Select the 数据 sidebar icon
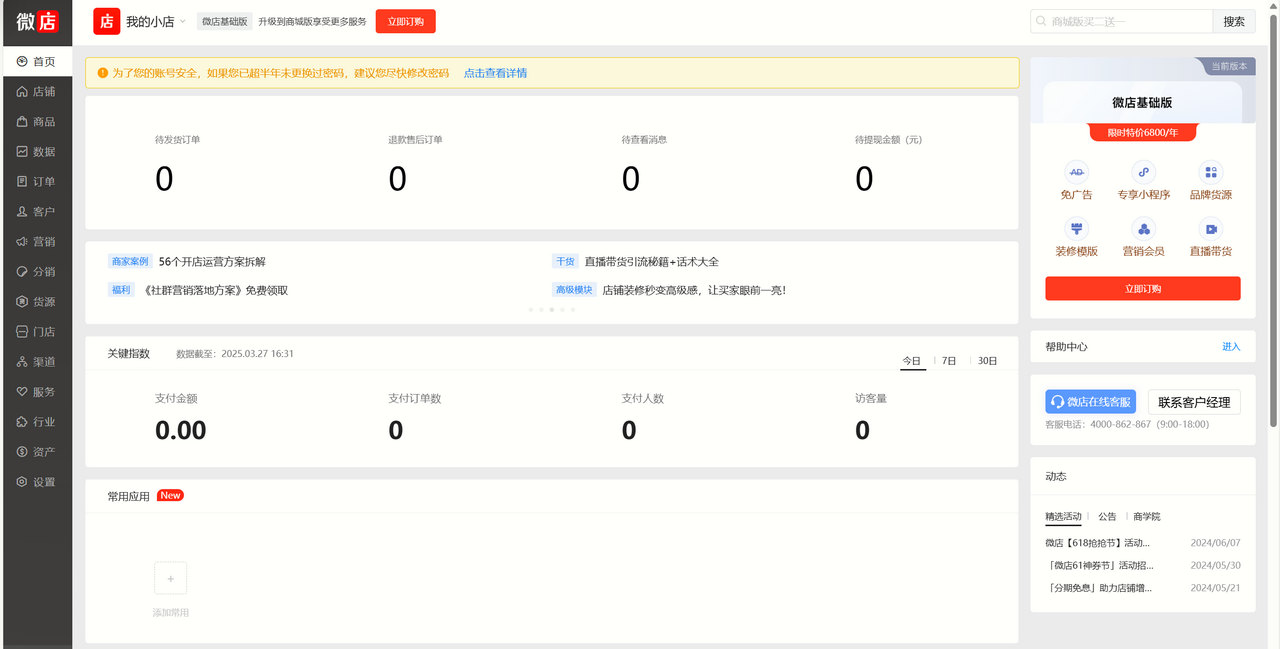 click(36, 151)
